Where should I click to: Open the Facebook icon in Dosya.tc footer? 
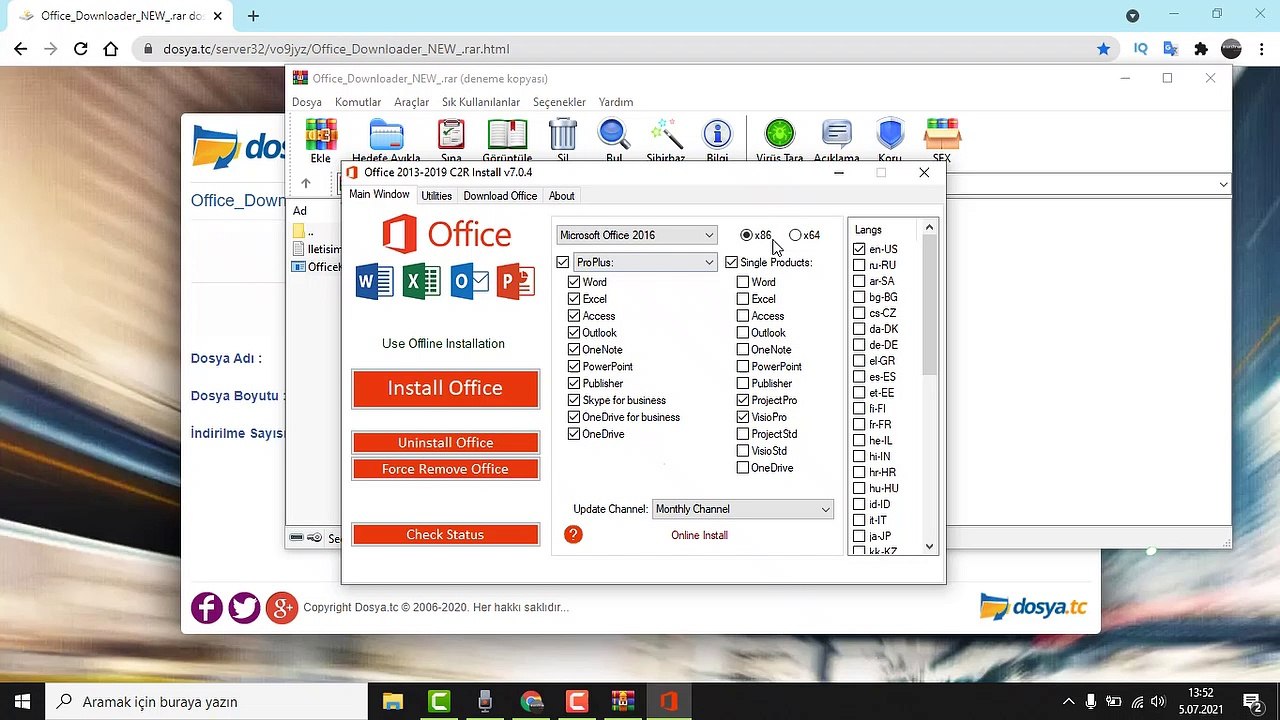(207, 608)
